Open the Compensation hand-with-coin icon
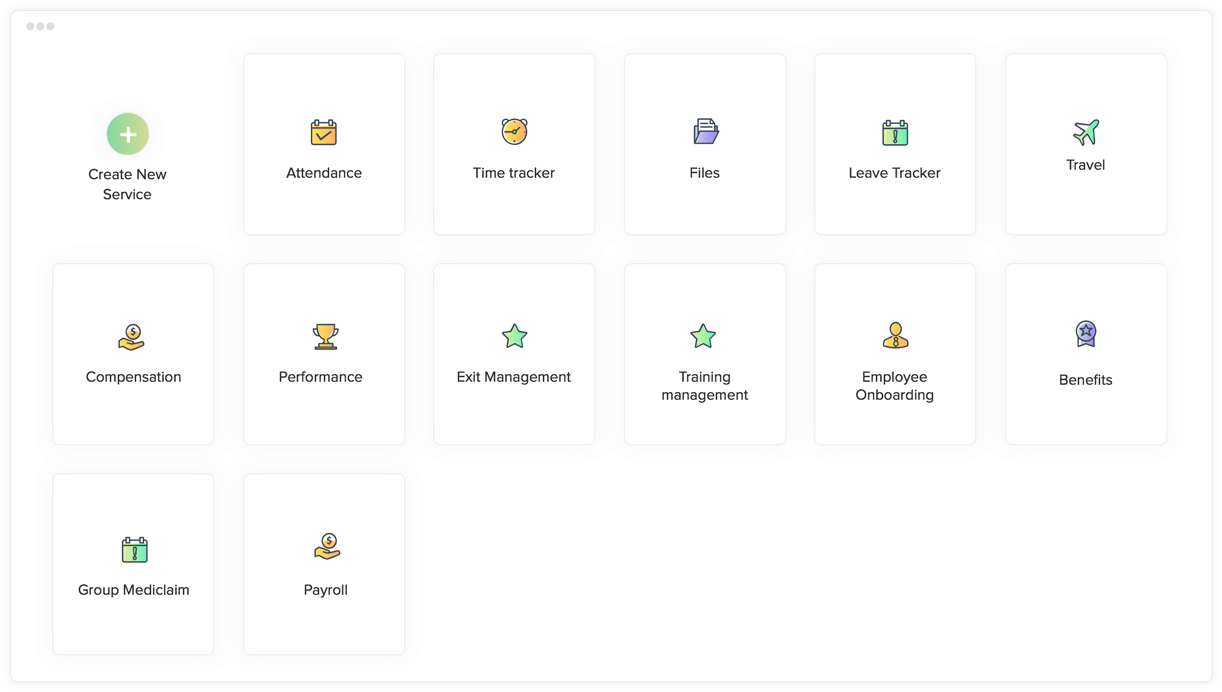 (132, 337)
